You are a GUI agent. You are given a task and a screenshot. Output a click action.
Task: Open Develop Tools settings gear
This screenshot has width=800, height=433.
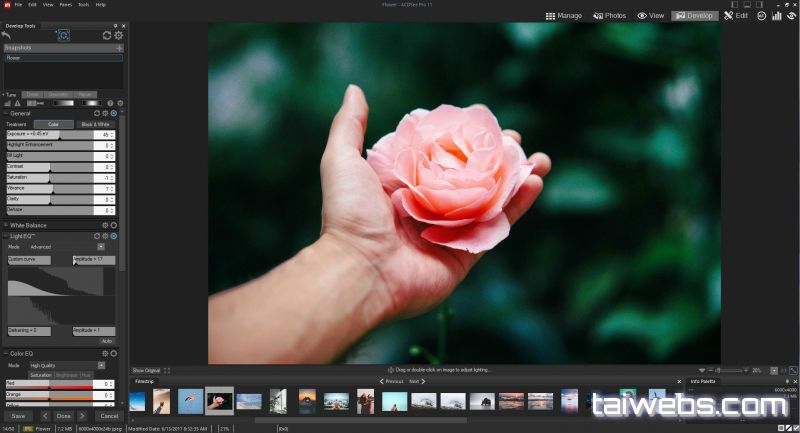[x=119, y=35]
